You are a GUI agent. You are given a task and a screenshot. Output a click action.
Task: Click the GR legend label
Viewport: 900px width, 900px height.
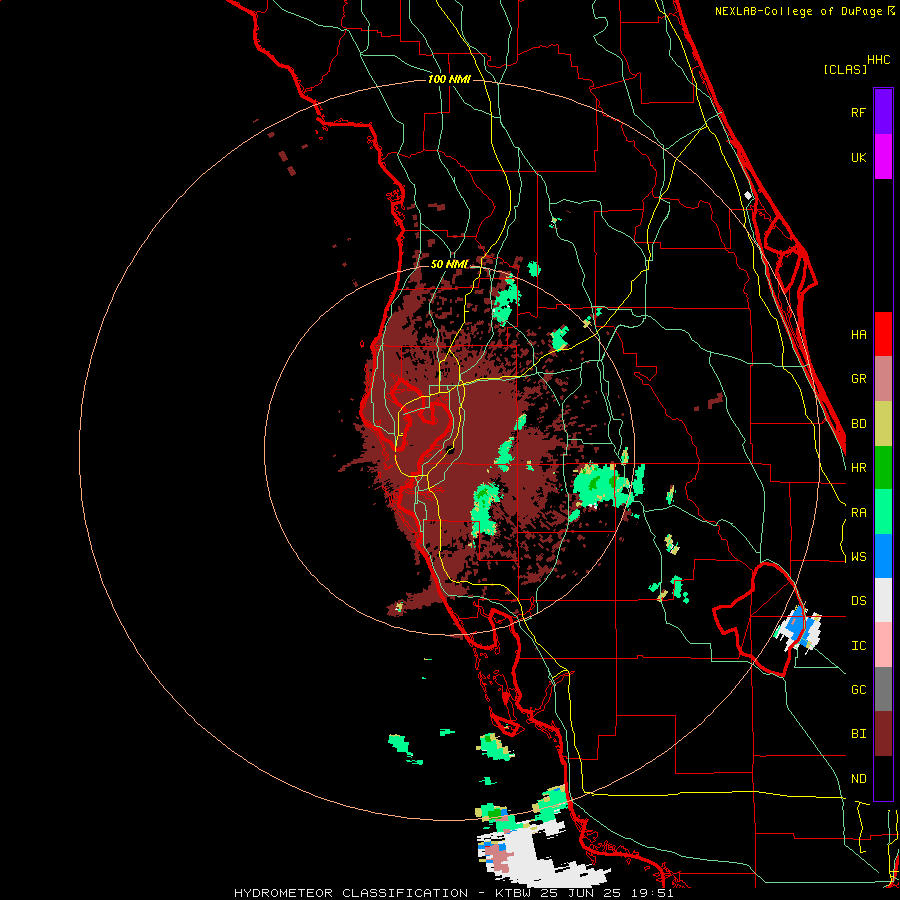[858, 379]
